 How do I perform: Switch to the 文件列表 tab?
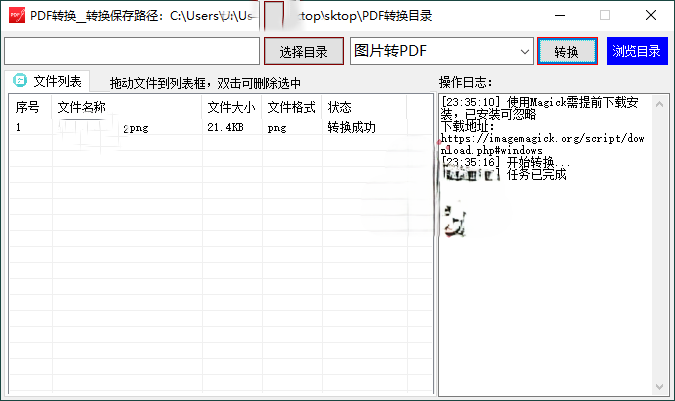tap(47, 80)
